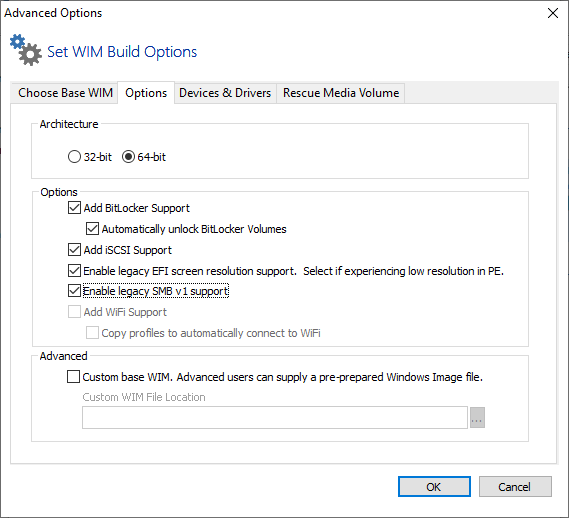Dismiss the dialog with Cancel

[515, 486]
